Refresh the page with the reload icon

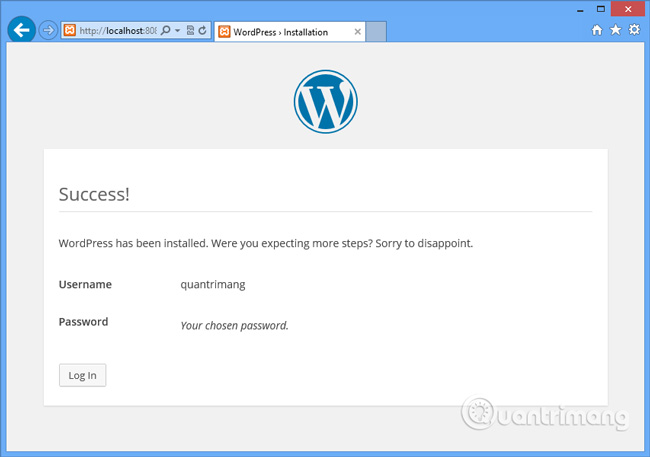click(202, 30)
